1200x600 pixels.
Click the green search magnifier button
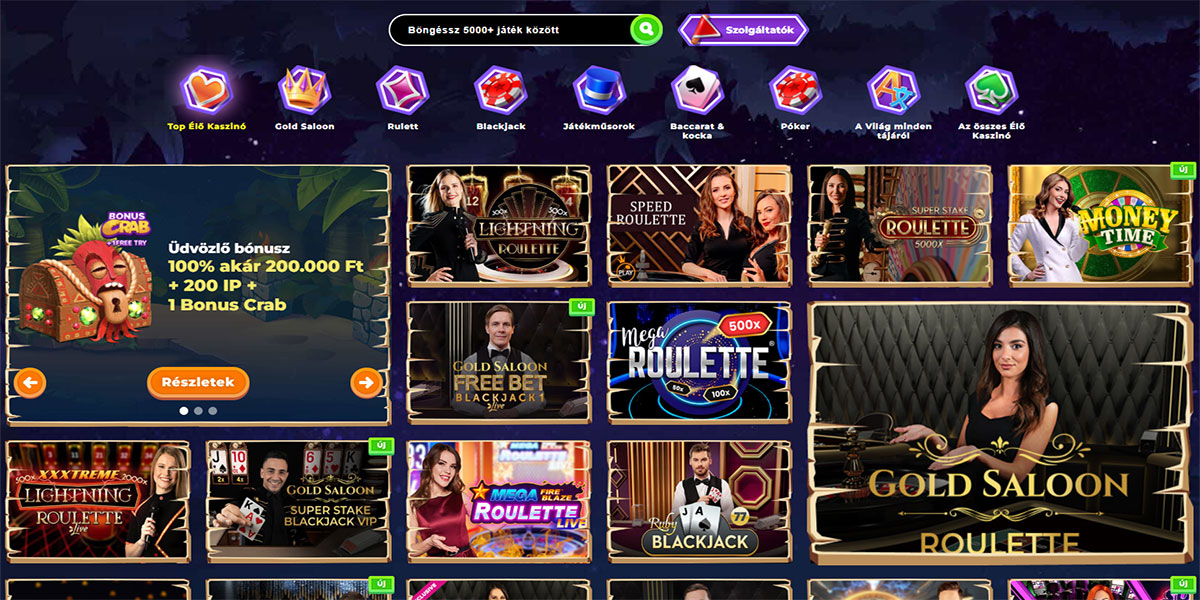pos(646,30)
